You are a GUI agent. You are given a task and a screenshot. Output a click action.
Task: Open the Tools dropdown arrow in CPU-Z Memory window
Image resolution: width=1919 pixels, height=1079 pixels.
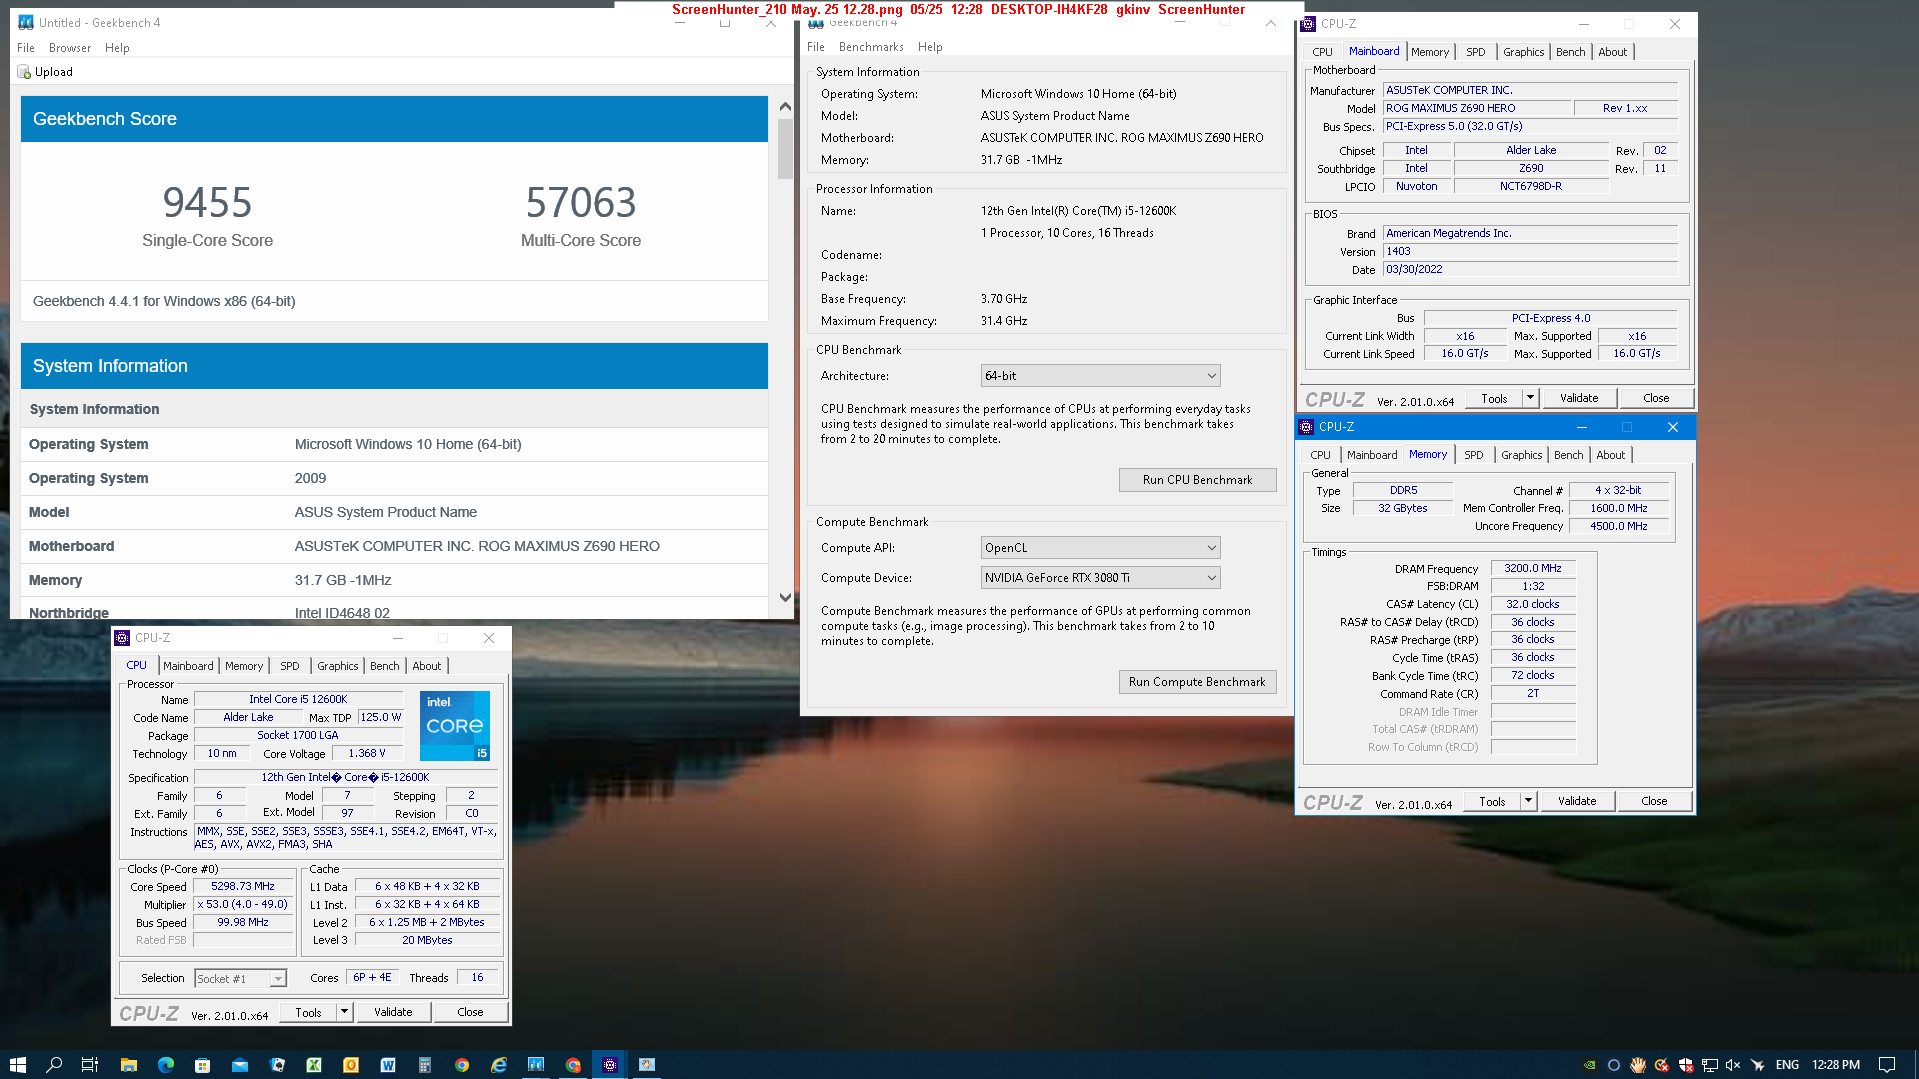(x=1528, y=801)
